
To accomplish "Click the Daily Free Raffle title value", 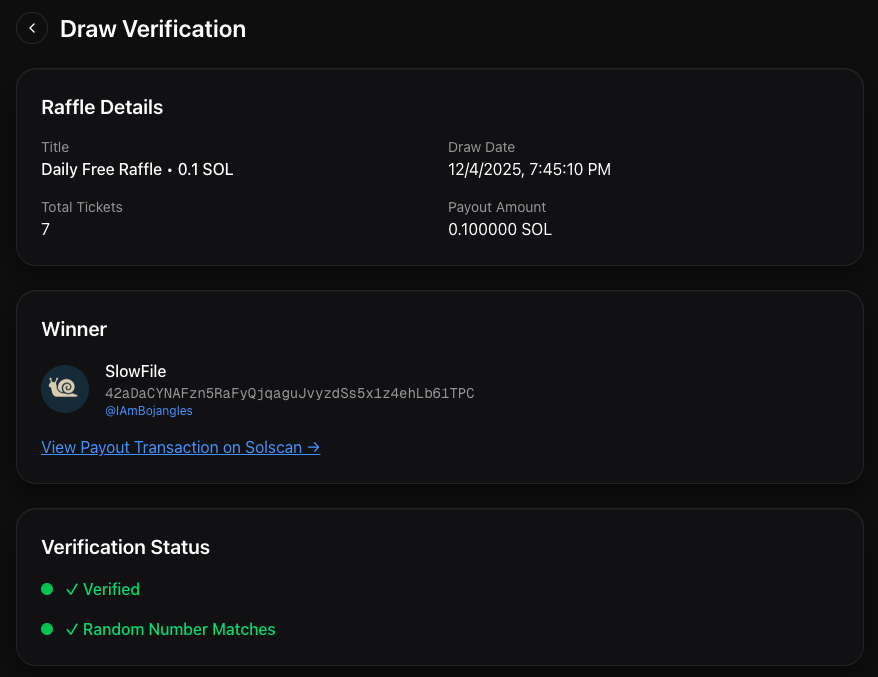I will click(x=137, y=169).
